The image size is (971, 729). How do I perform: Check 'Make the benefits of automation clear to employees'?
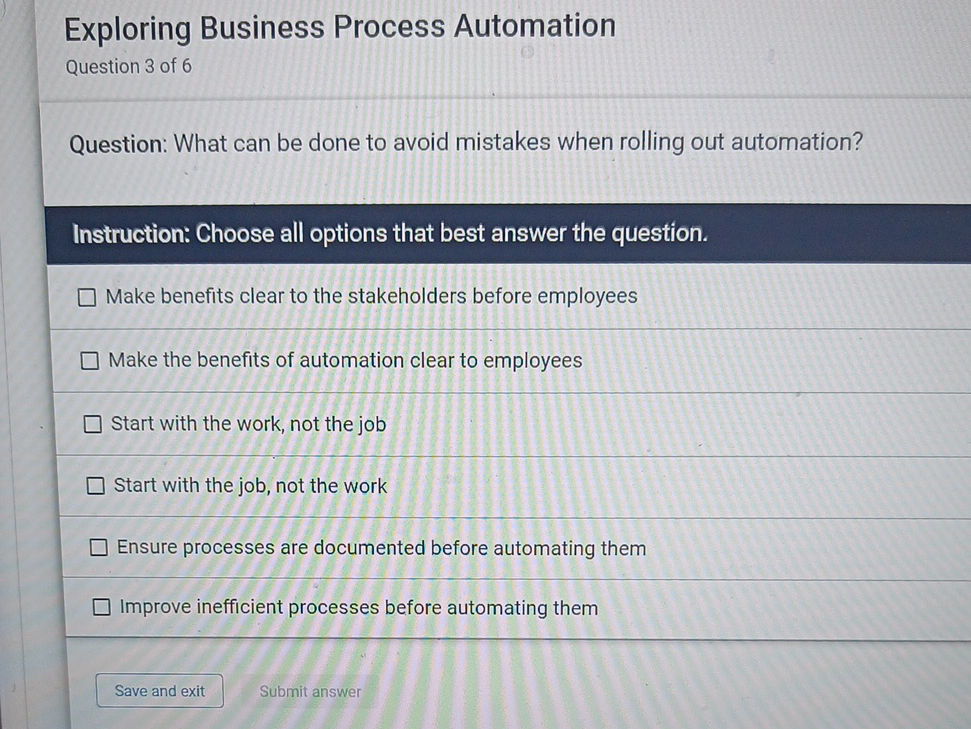coord(89,360)
